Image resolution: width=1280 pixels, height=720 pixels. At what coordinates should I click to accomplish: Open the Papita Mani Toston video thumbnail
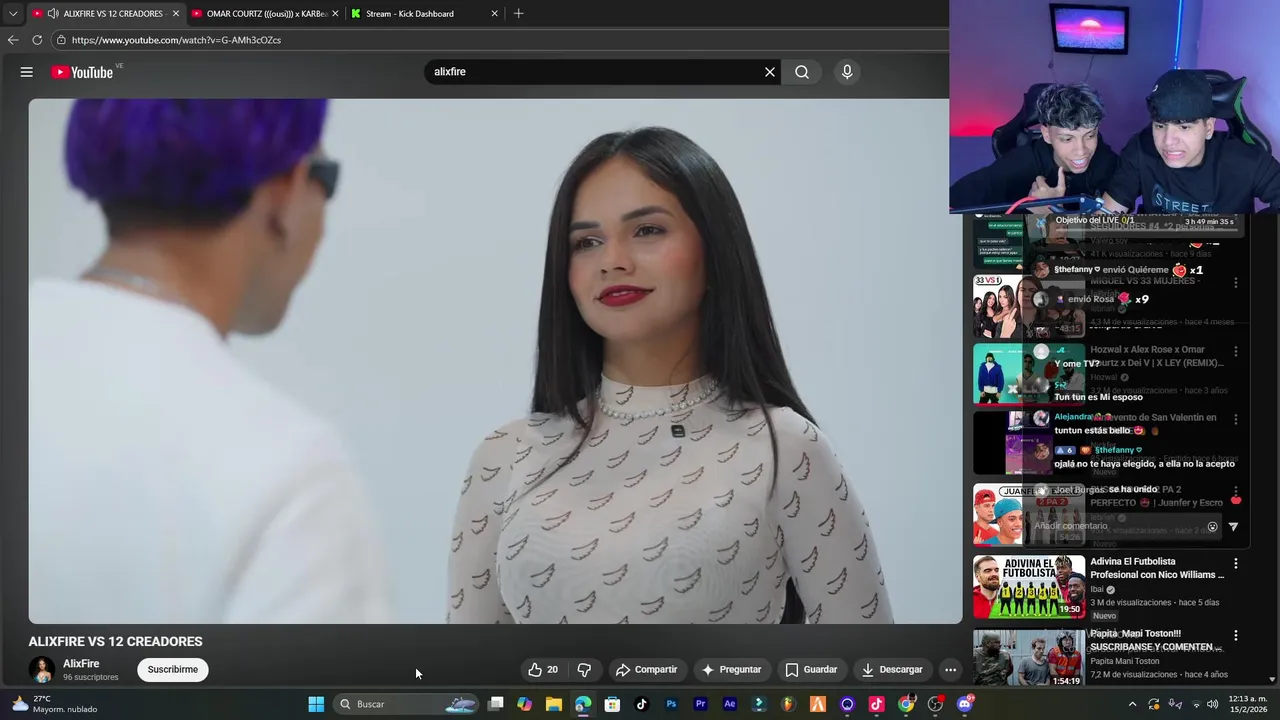pos(1029,658)
